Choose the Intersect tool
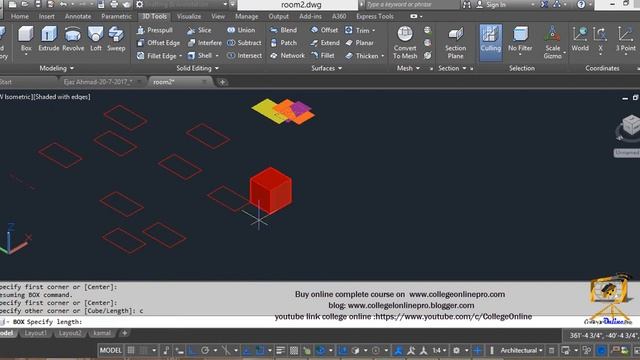Viewport: 640px width, 360px height. 244,56
